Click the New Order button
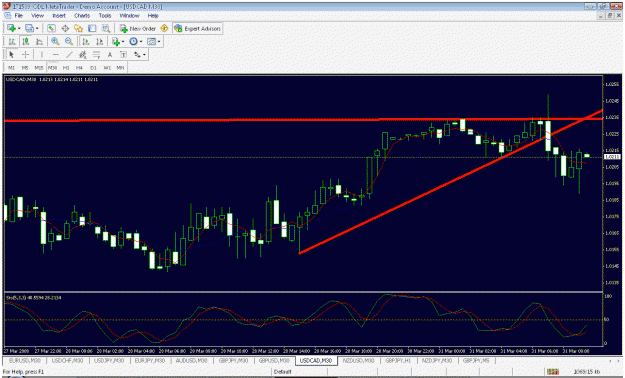Viewport: 625px width, 378px height. (x=138, y=28)
